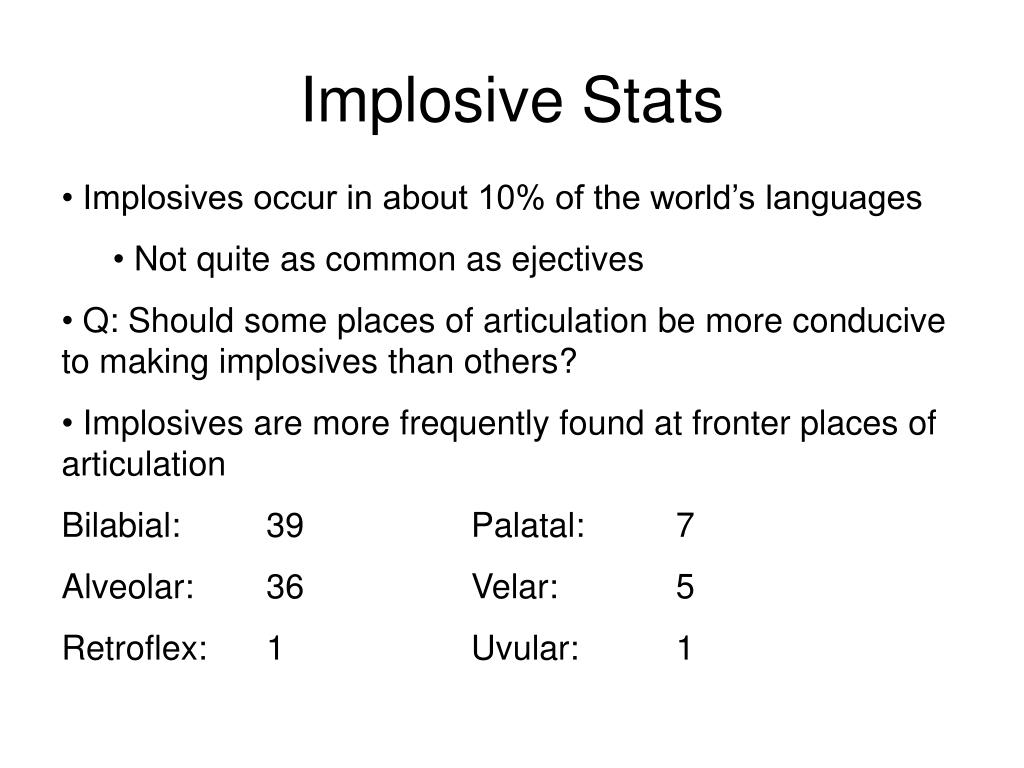Click the text 'to making implosives than others?'
The height and width of the screenshot is (768, 1024).
[319, 361]
